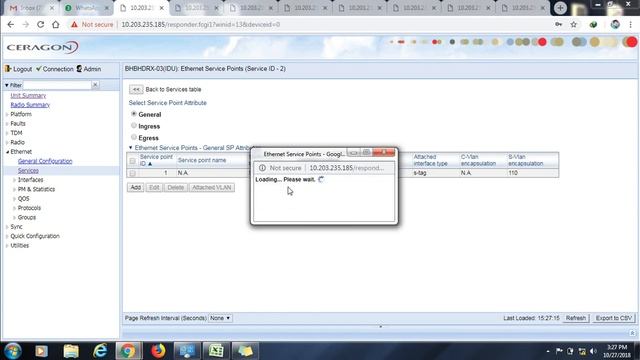Collapse the Ethernet Service Points General section
This screenshot has height=360, width=640.
pyautogui.click(x=131, y=148)
